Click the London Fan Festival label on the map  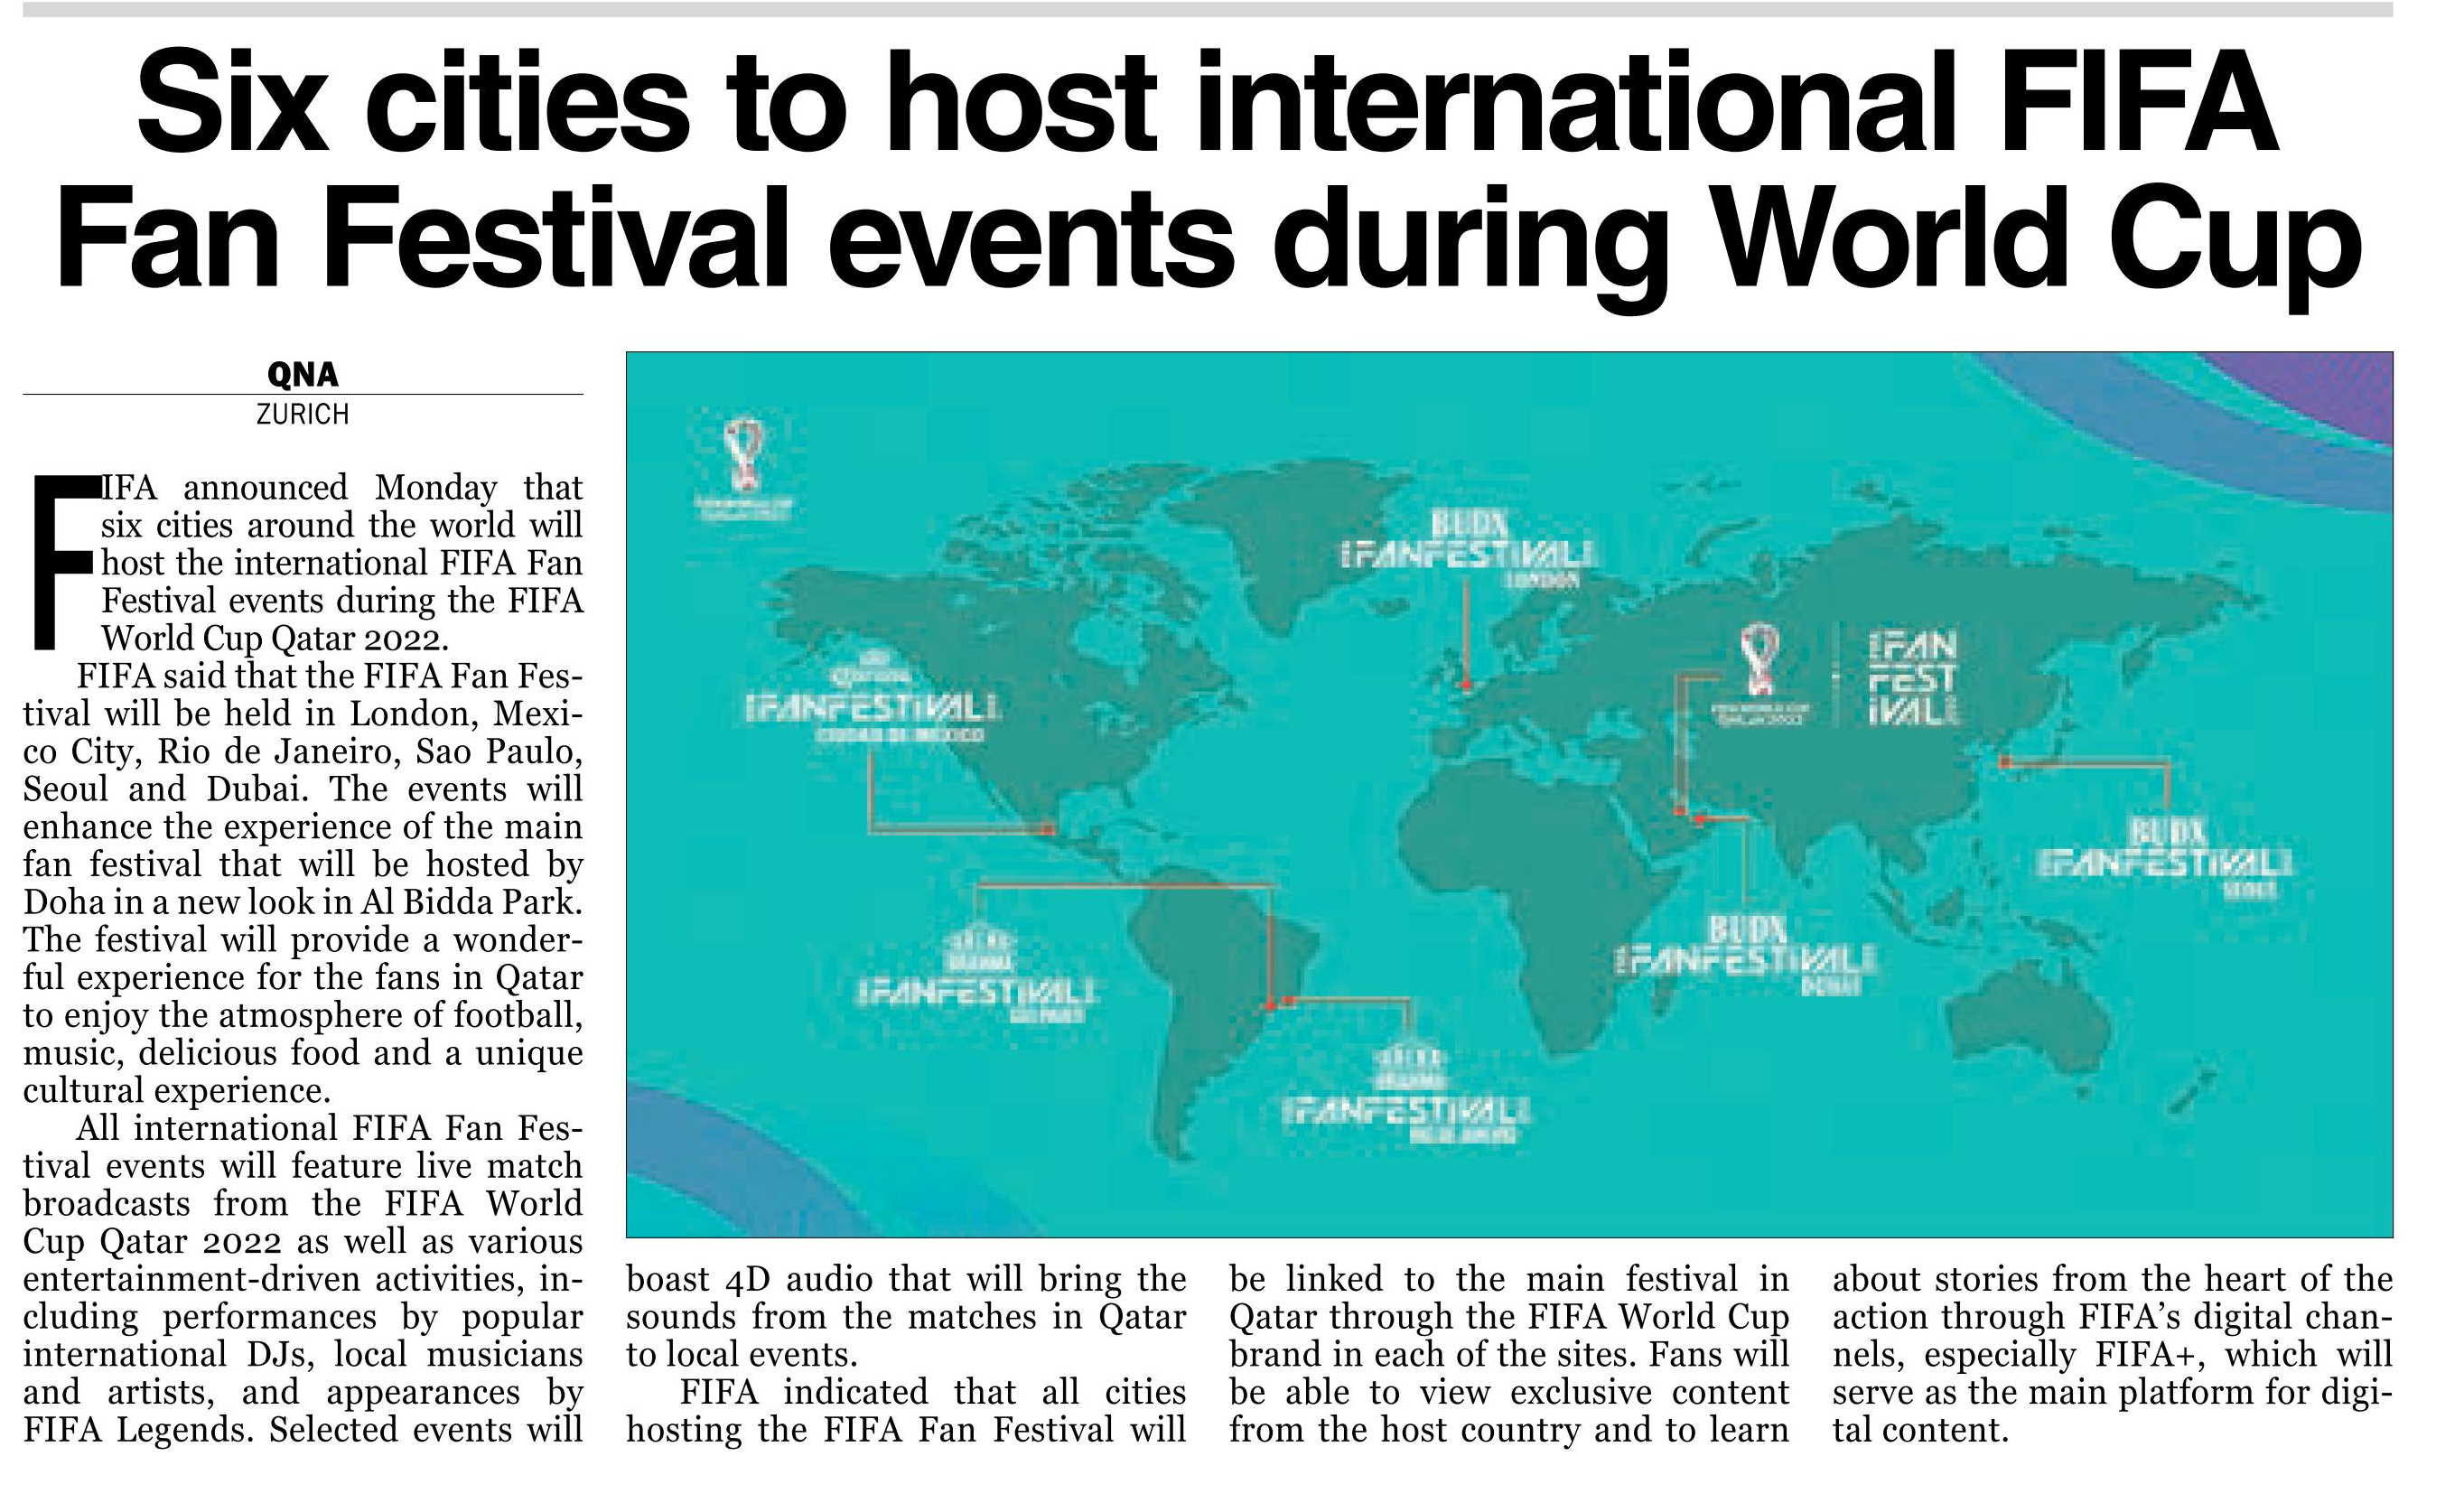pyautogui.click(x=1467, y=551)
